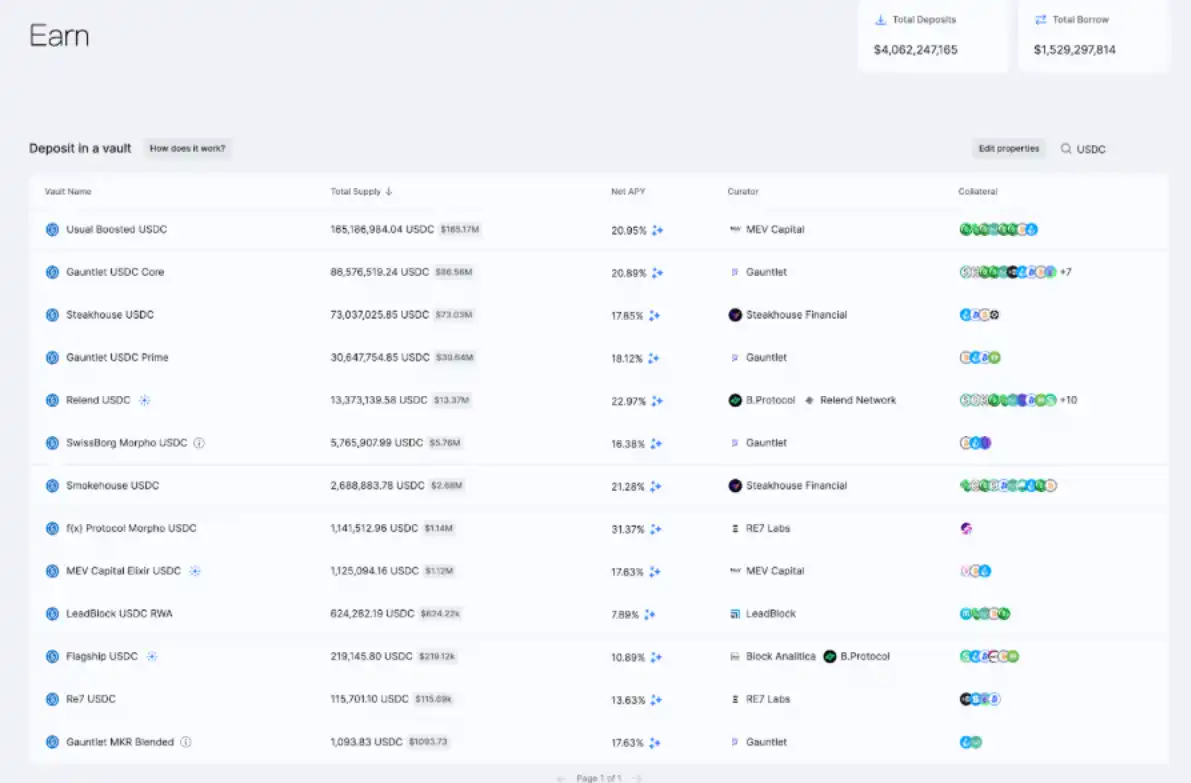Click the Total Deposits card

(932, 35)
